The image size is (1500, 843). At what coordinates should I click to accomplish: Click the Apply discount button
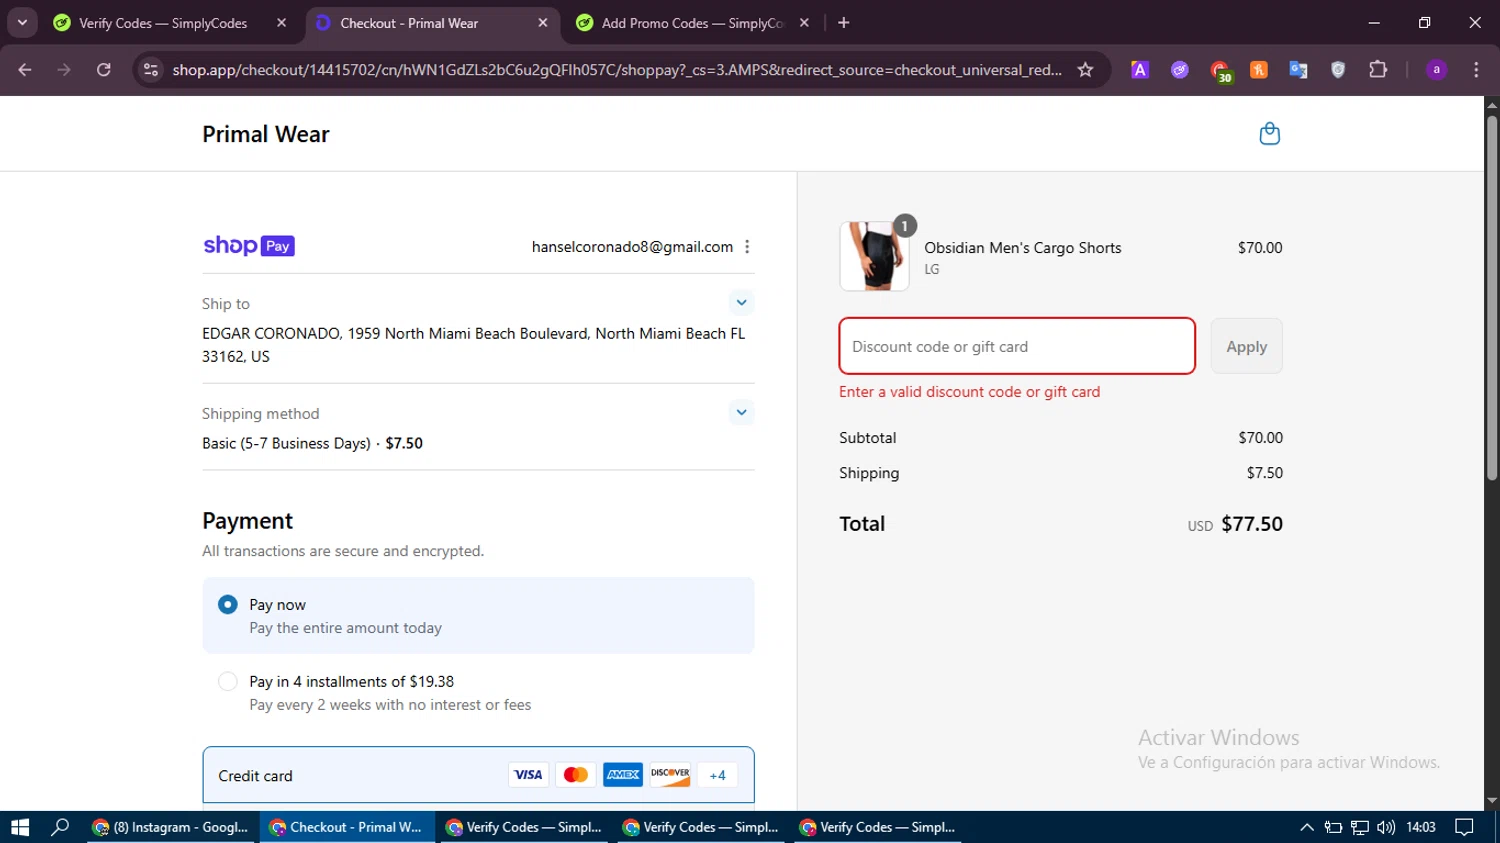(x=1246, y=346)
